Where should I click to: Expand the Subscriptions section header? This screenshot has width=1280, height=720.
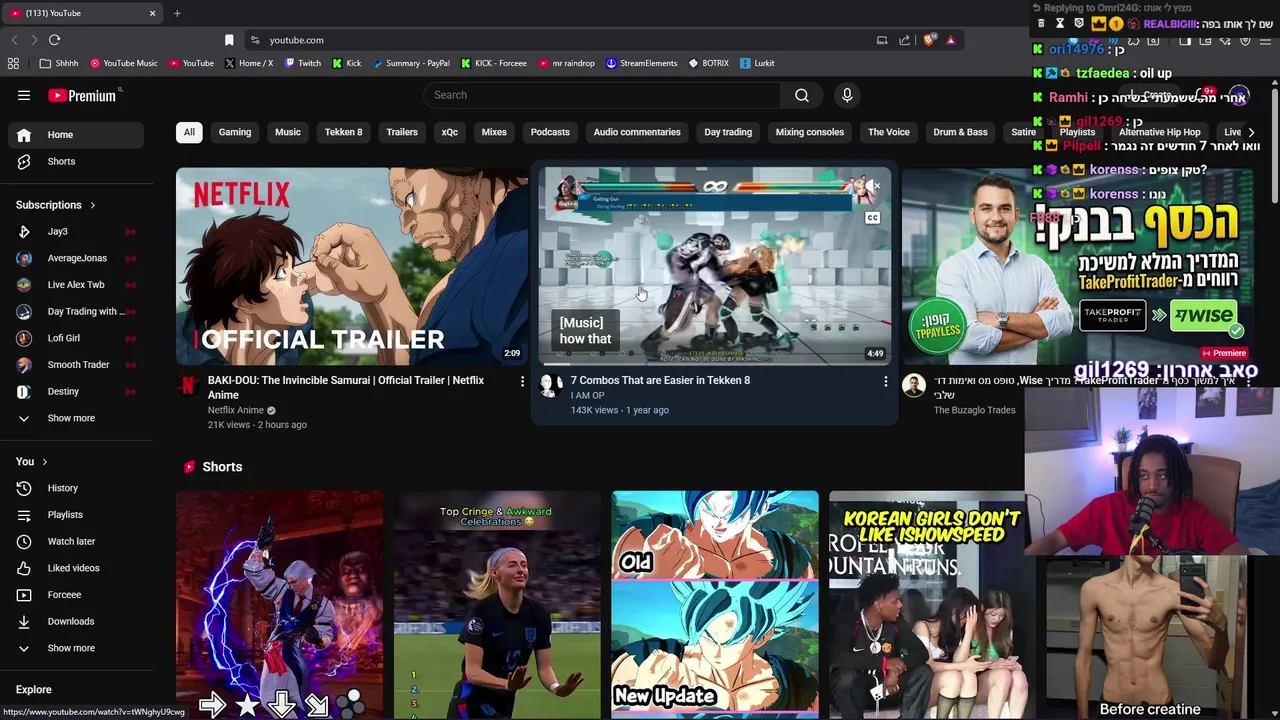[56, 205]
